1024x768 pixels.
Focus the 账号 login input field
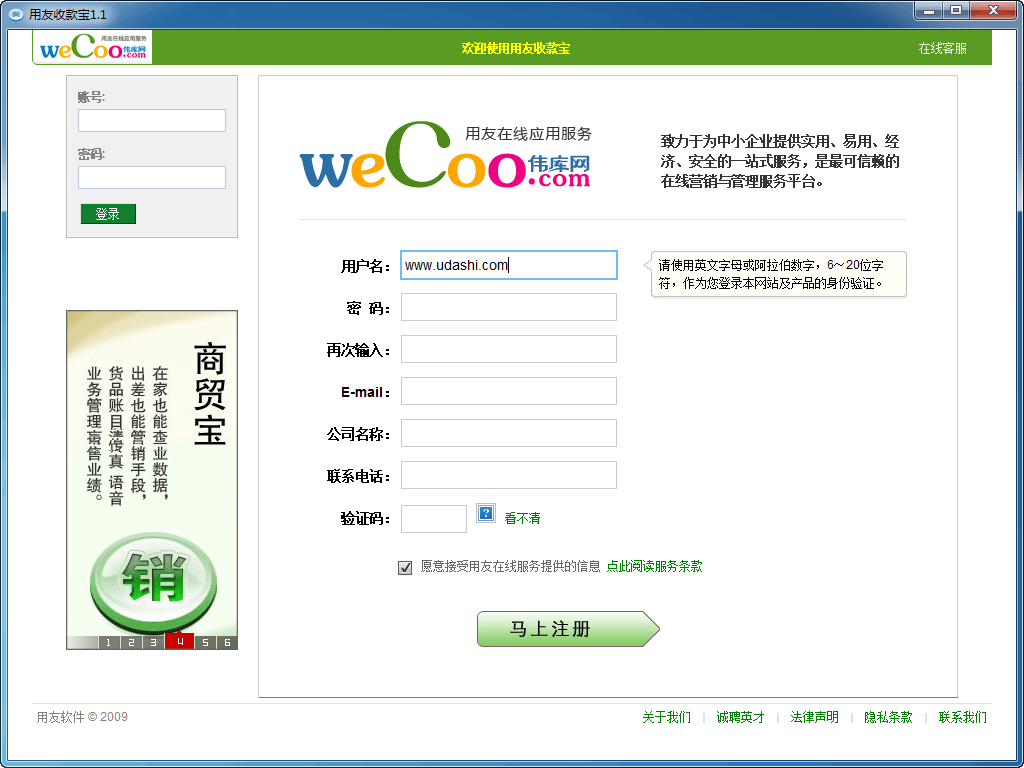coord(152,120)
